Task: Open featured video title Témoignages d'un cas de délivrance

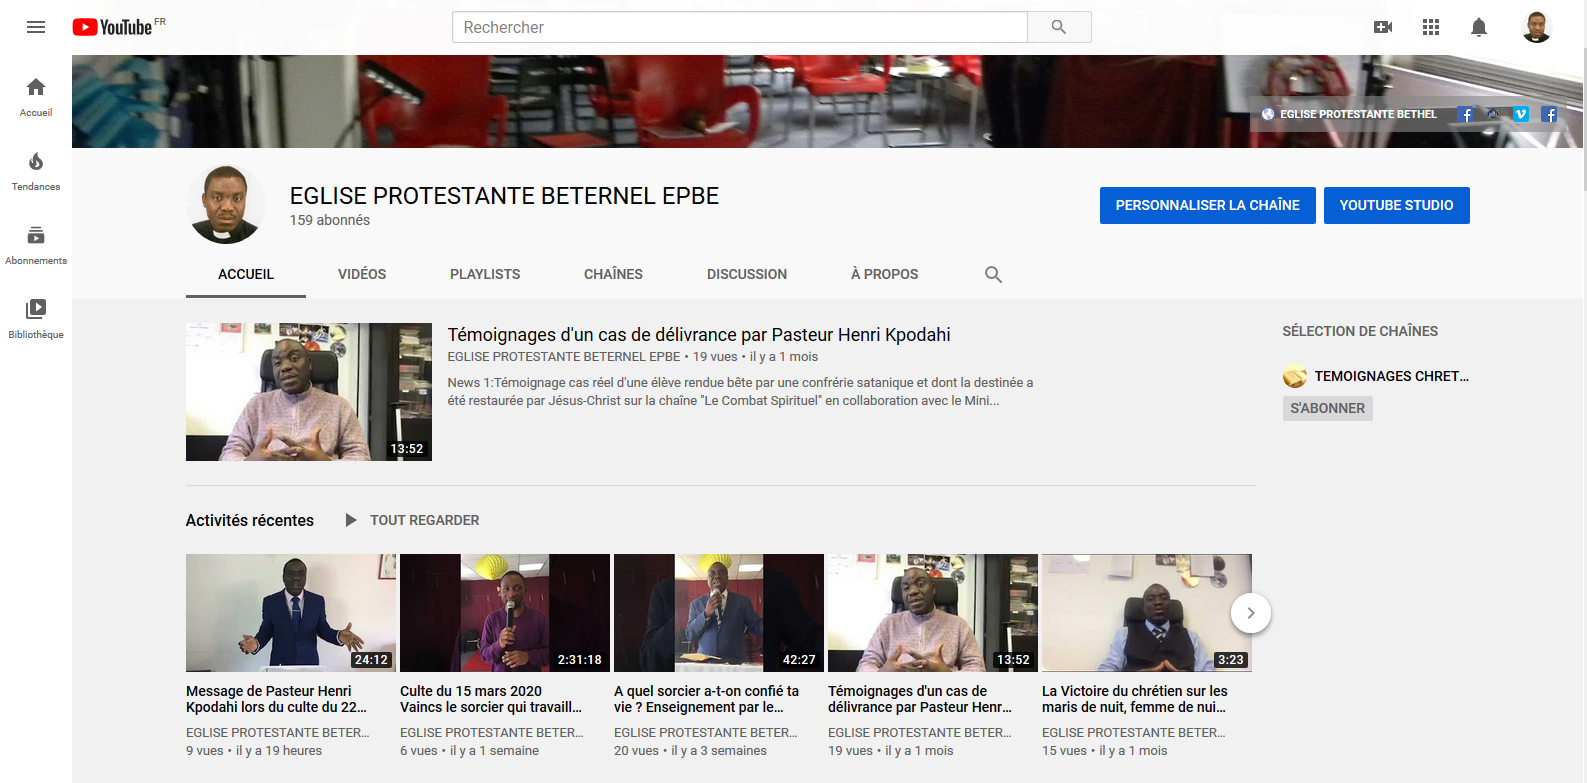Action: pyautogui.click(x=699, y=335)
